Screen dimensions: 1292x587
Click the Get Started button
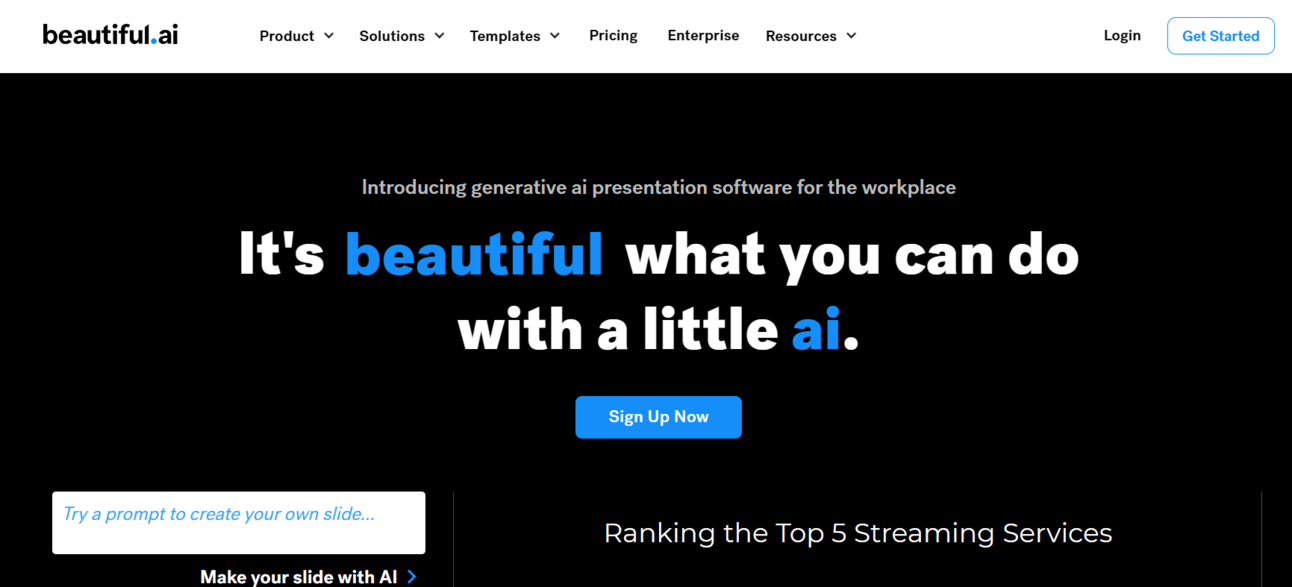(1220, 36)
